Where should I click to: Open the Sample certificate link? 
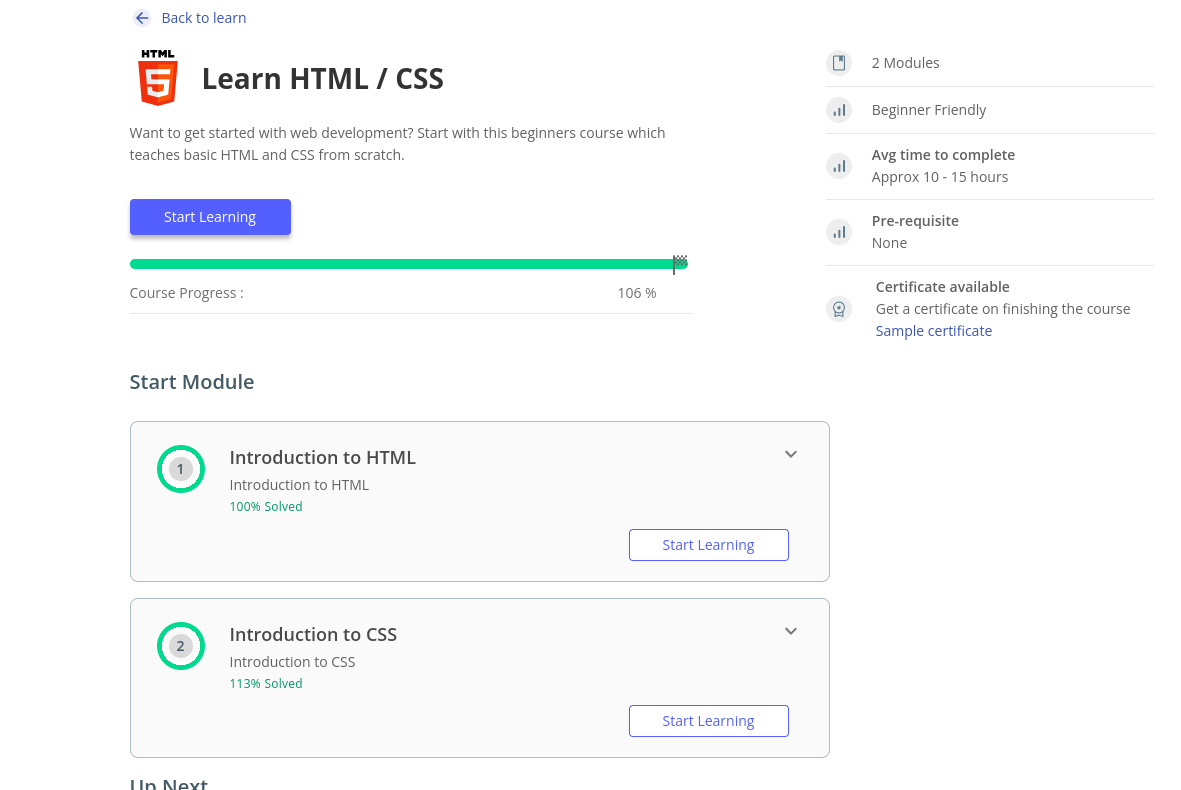pos(934,331)
